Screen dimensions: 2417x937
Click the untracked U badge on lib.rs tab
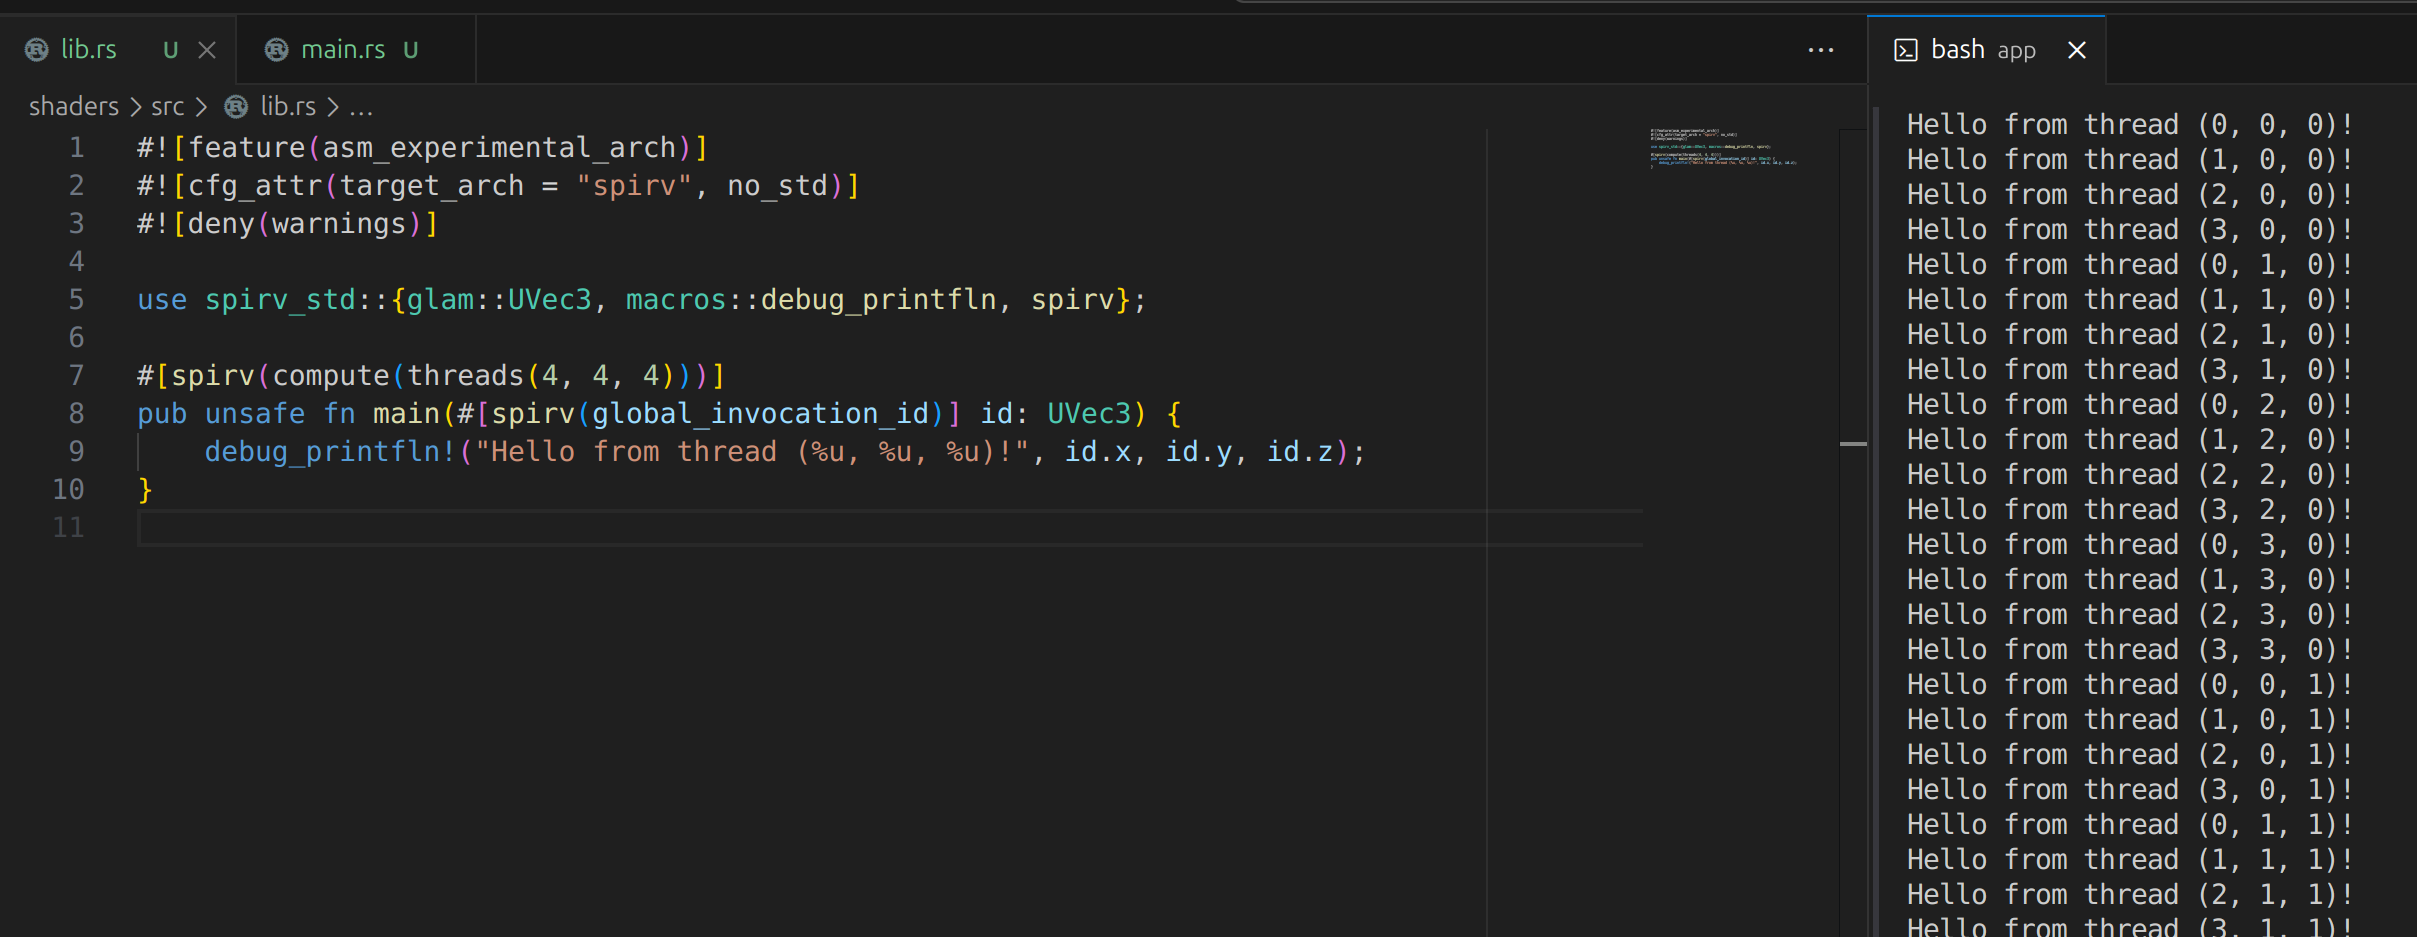click(x=171, y=50)
